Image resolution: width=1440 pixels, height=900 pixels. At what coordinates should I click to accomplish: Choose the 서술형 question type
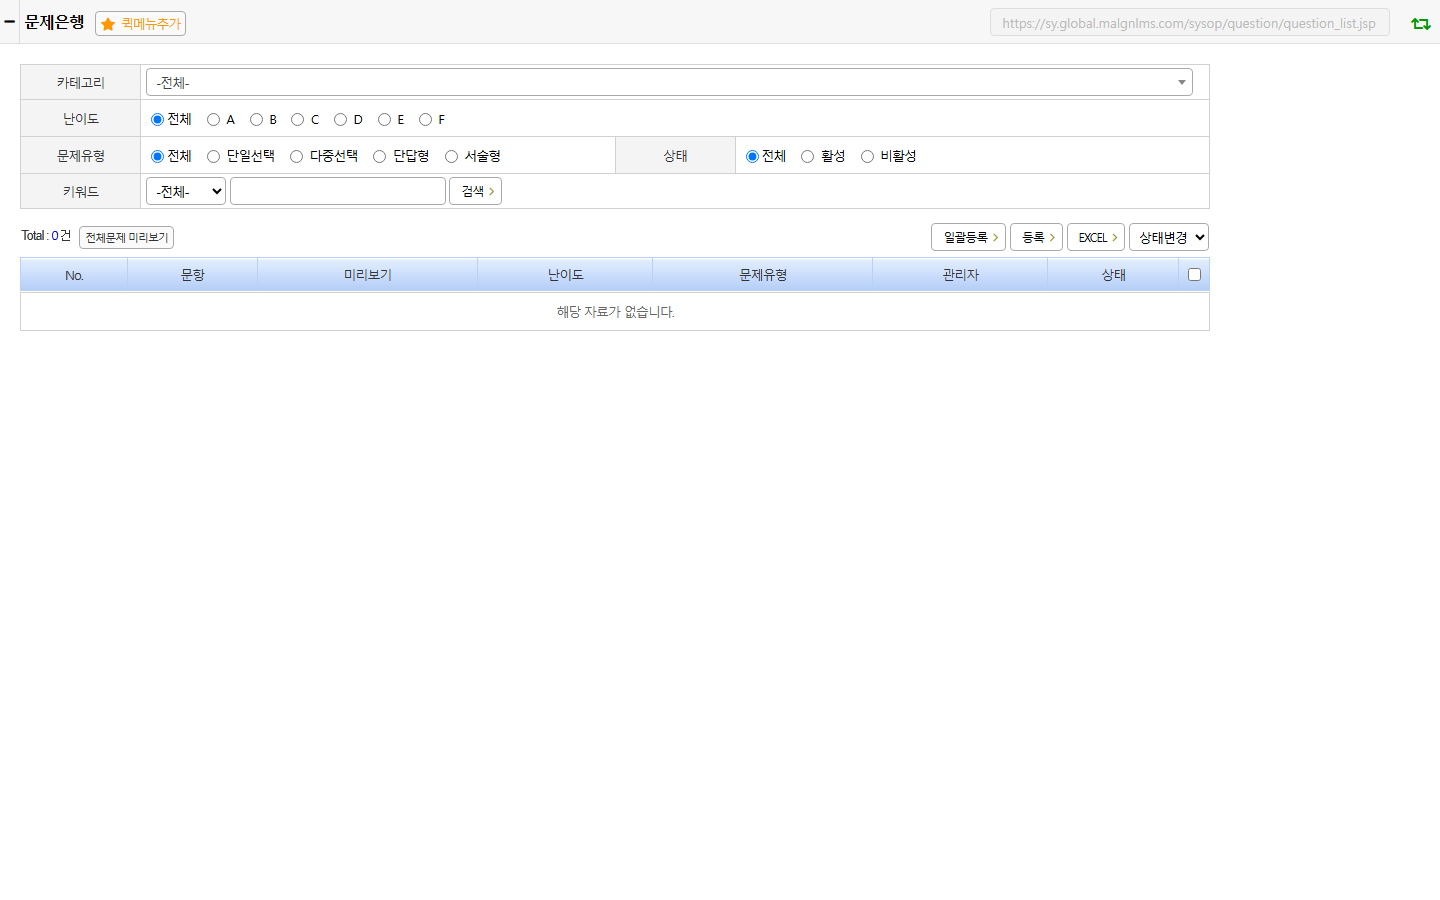451,156
